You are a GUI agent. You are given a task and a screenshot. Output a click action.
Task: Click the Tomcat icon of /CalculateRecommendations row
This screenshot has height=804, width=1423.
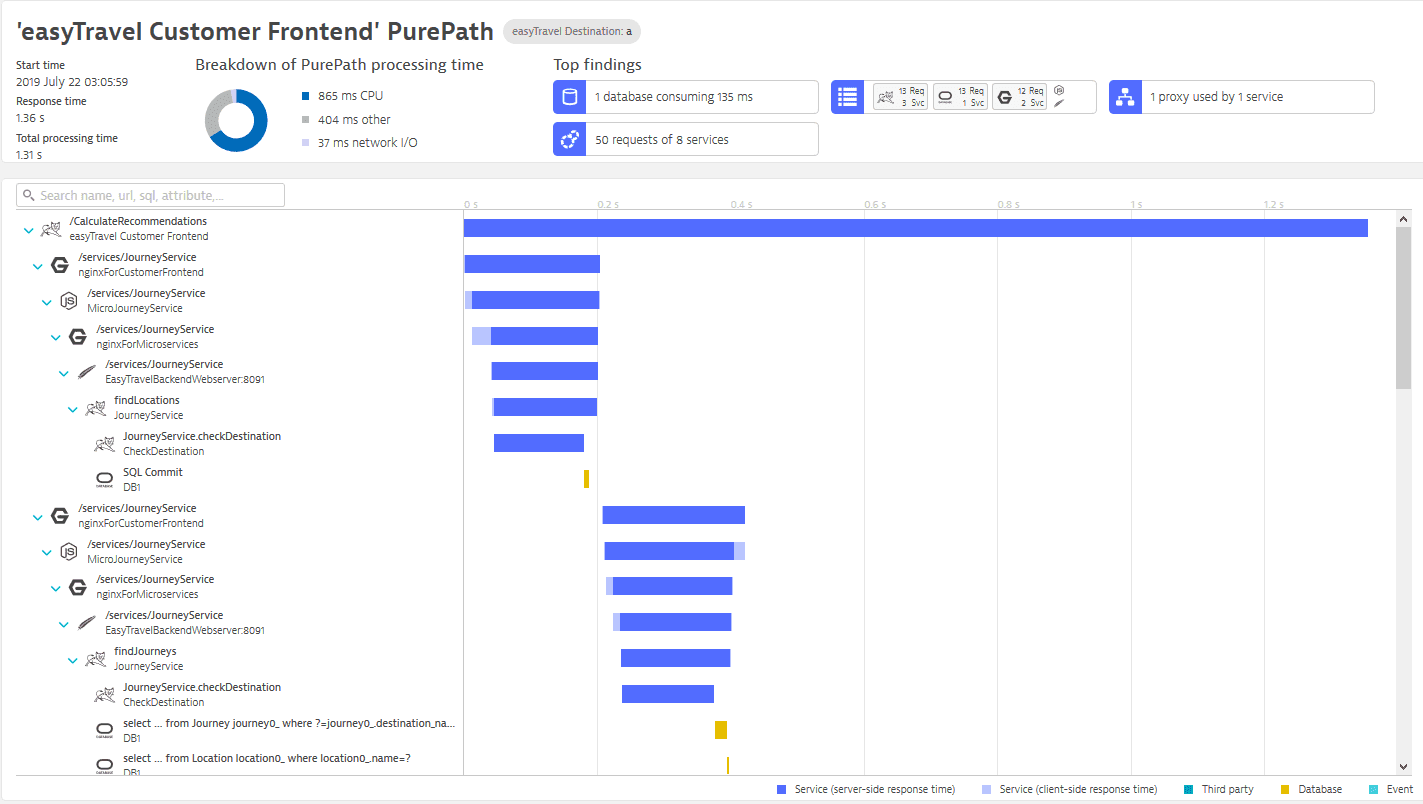coord(51,229)
